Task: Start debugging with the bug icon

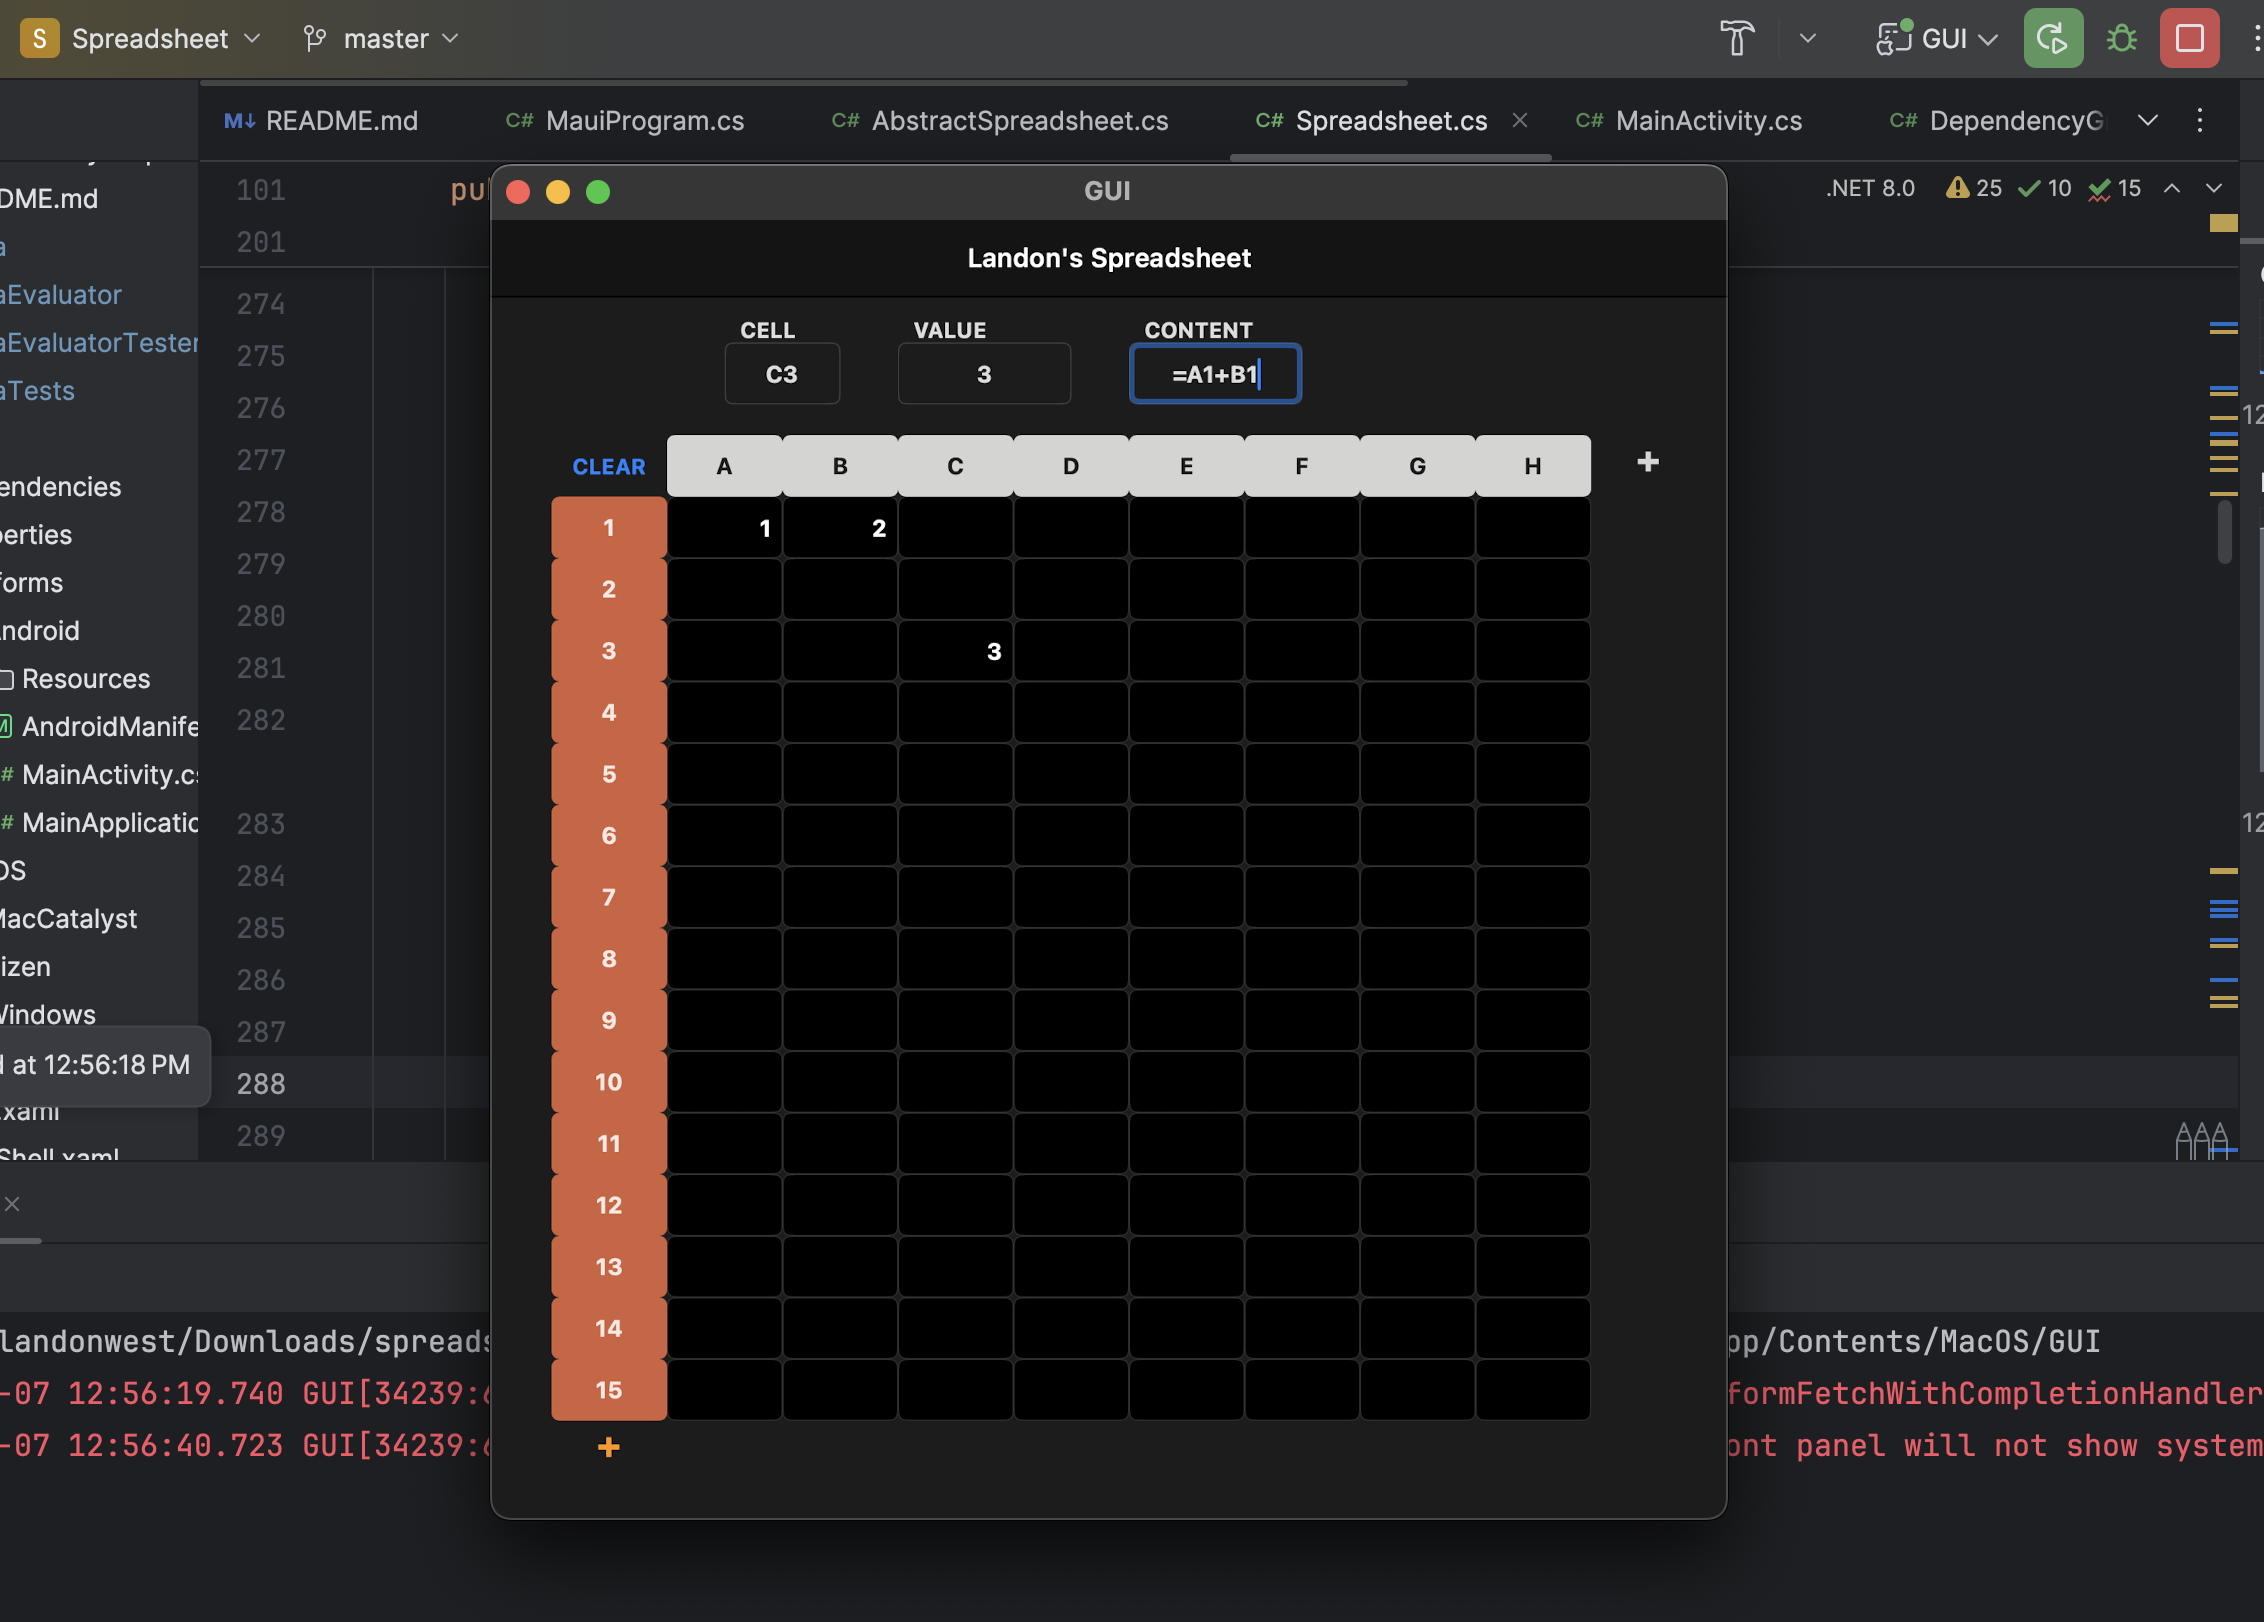Action: pyautogui.click(x=2121, y=38)
